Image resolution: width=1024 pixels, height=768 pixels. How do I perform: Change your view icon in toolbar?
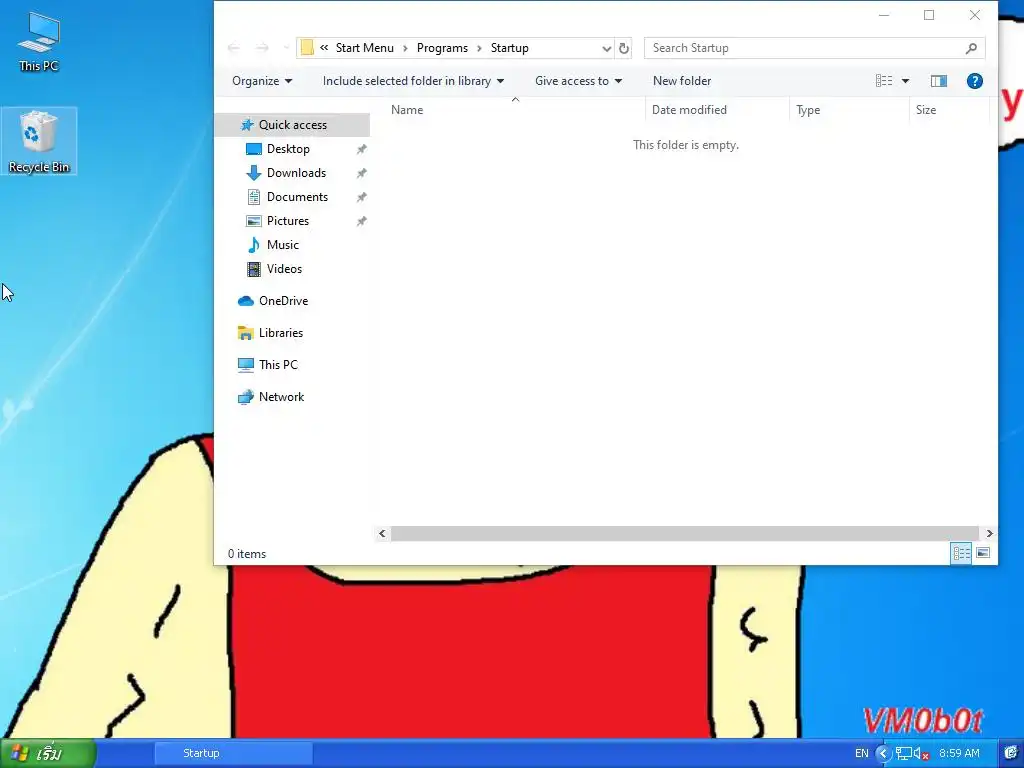click(x=884, y=81)
